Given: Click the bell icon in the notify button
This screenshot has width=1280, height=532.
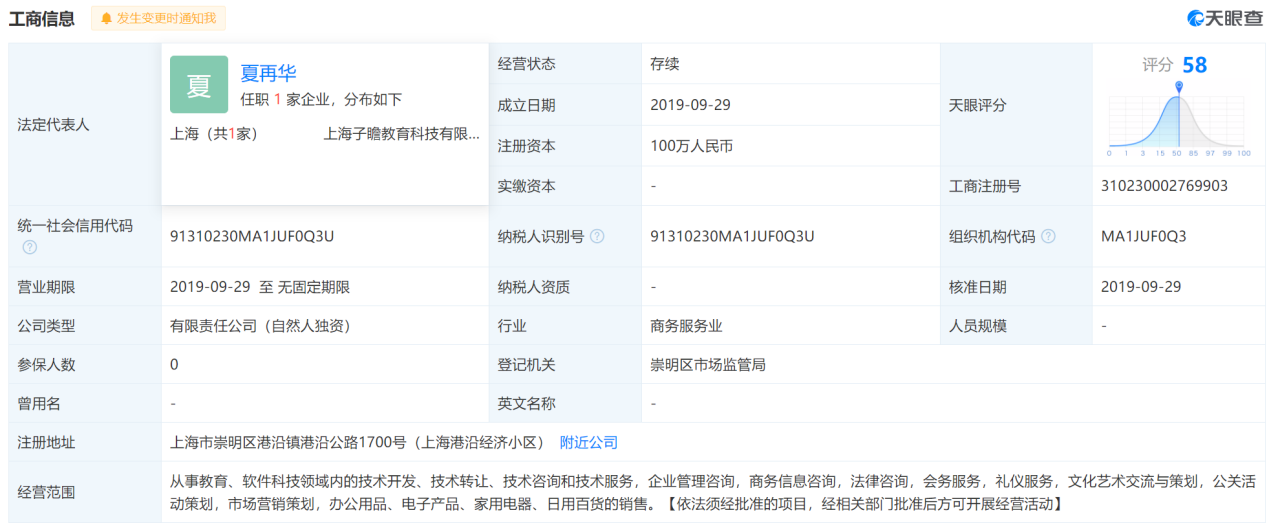Looking at the screenshot, I should click(106, 18).
